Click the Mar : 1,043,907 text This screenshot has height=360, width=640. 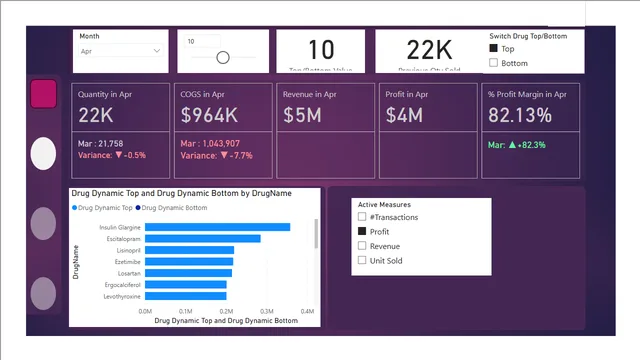pos(210,144)
